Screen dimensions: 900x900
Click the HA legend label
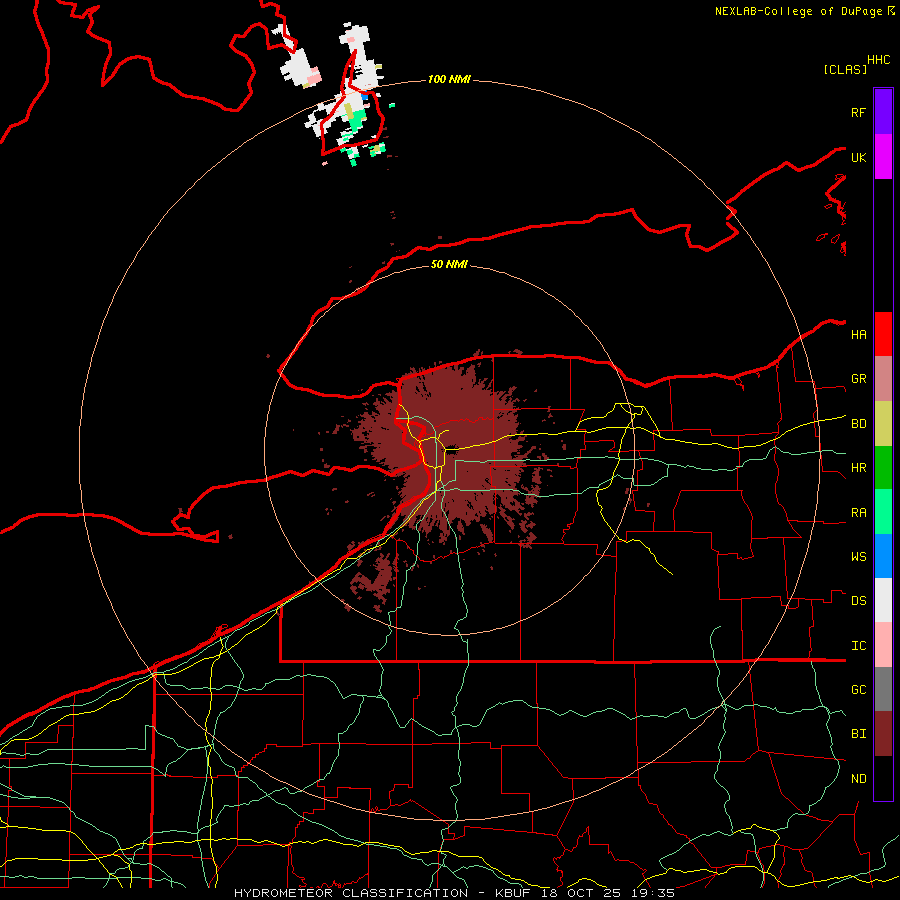tap(859, 335)
